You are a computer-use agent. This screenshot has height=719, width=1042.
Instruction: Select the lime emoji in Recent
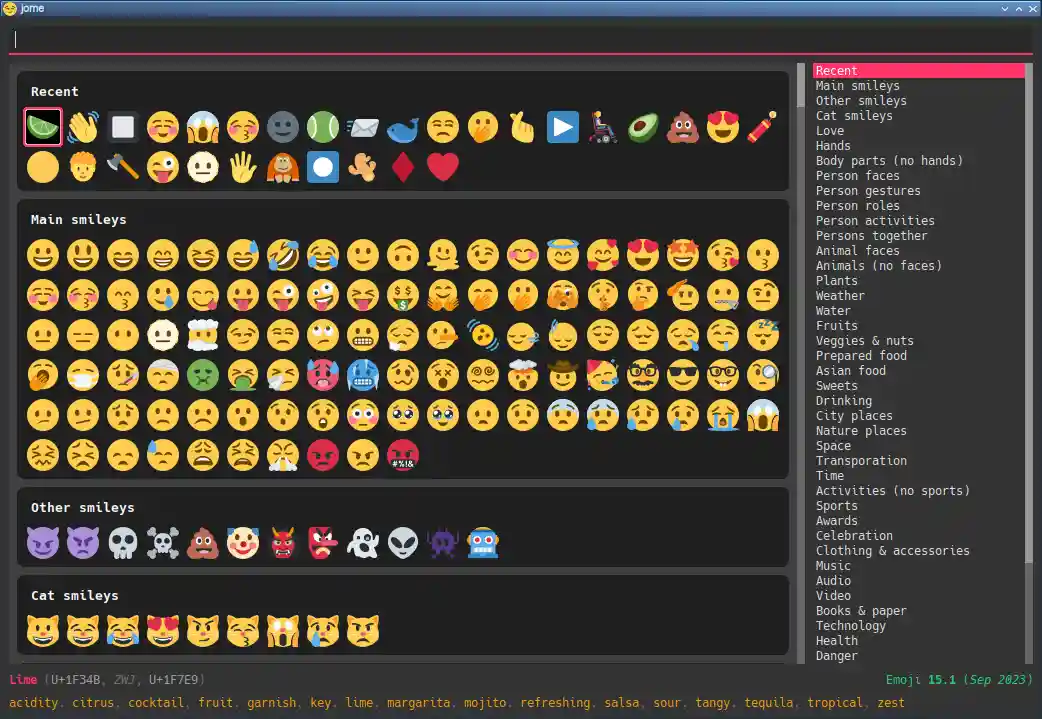(x=43, y=127)
